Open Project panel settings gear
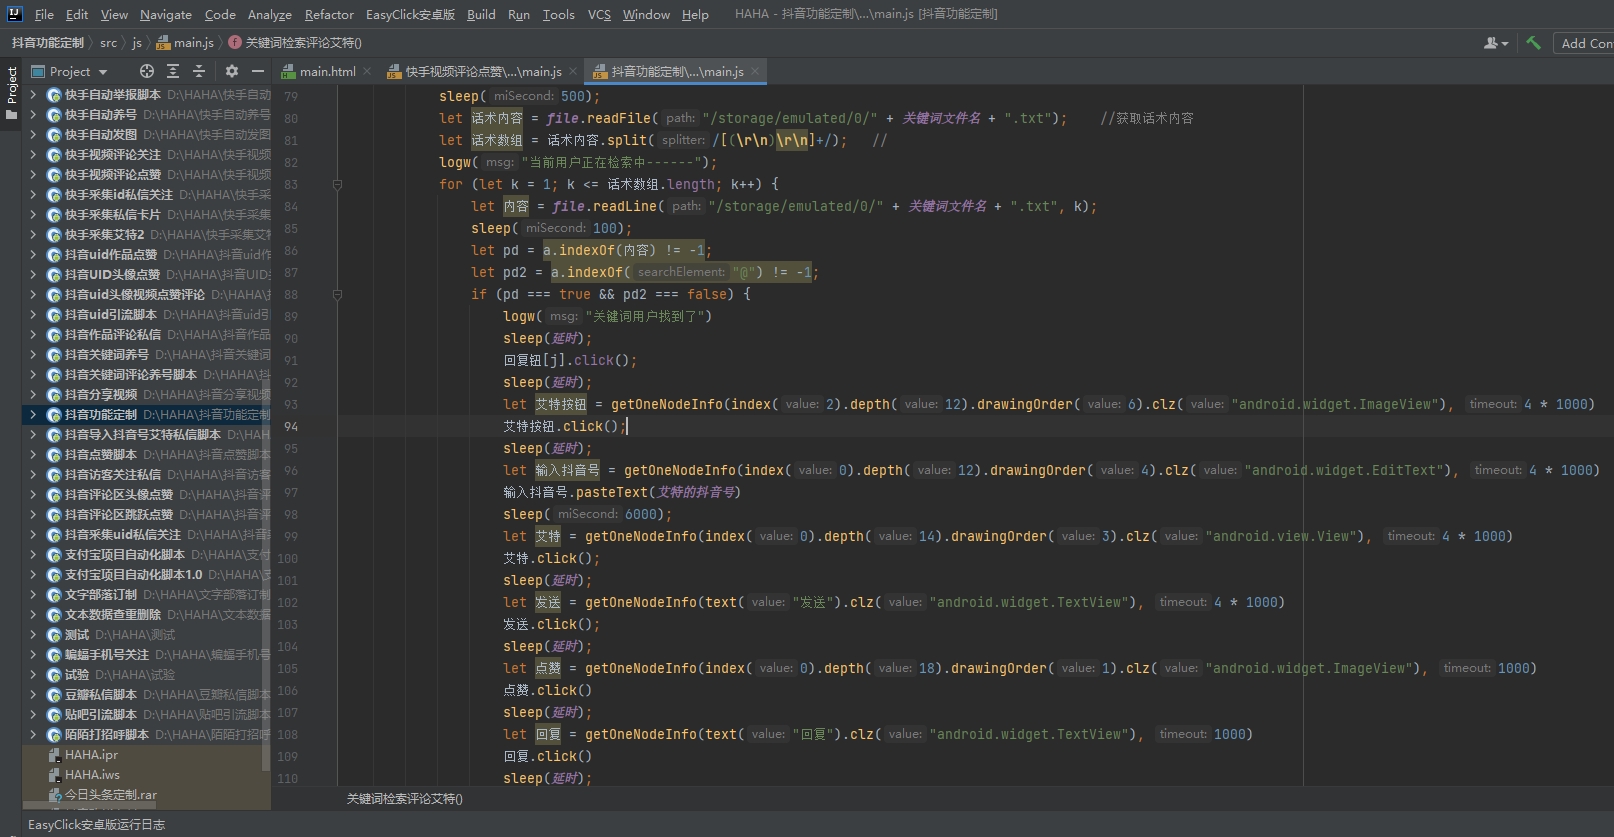 point(232,71)
